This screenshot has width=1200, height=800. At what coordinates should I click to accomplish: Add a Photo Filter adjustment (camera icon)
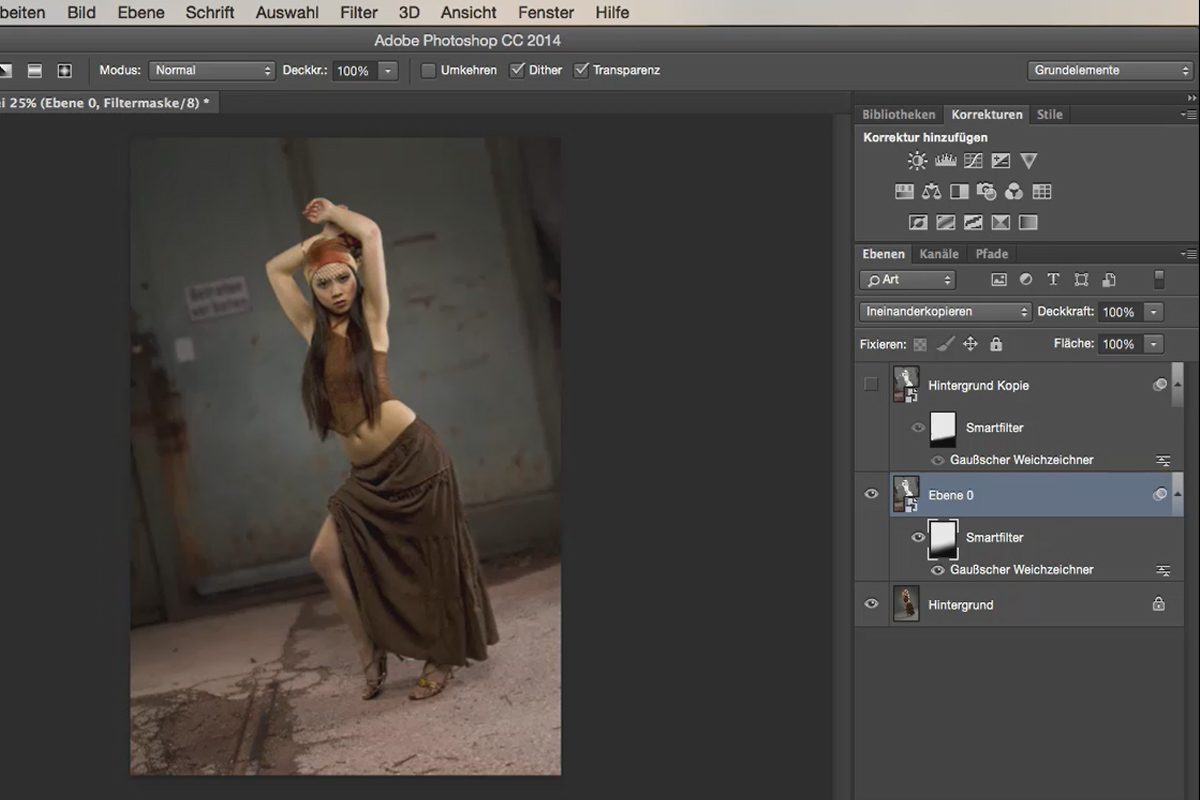986,192
